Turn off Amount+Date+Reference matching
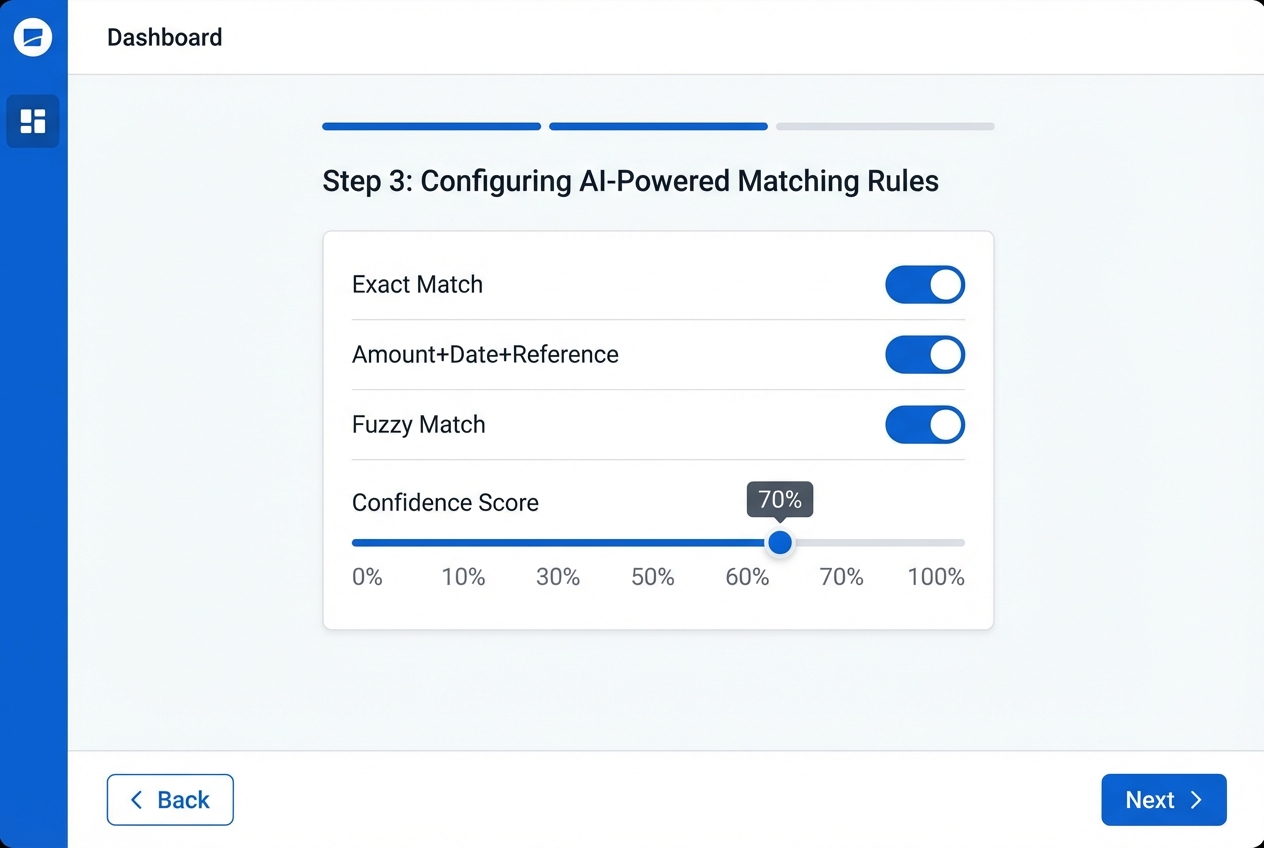 (x=924, y=354)
